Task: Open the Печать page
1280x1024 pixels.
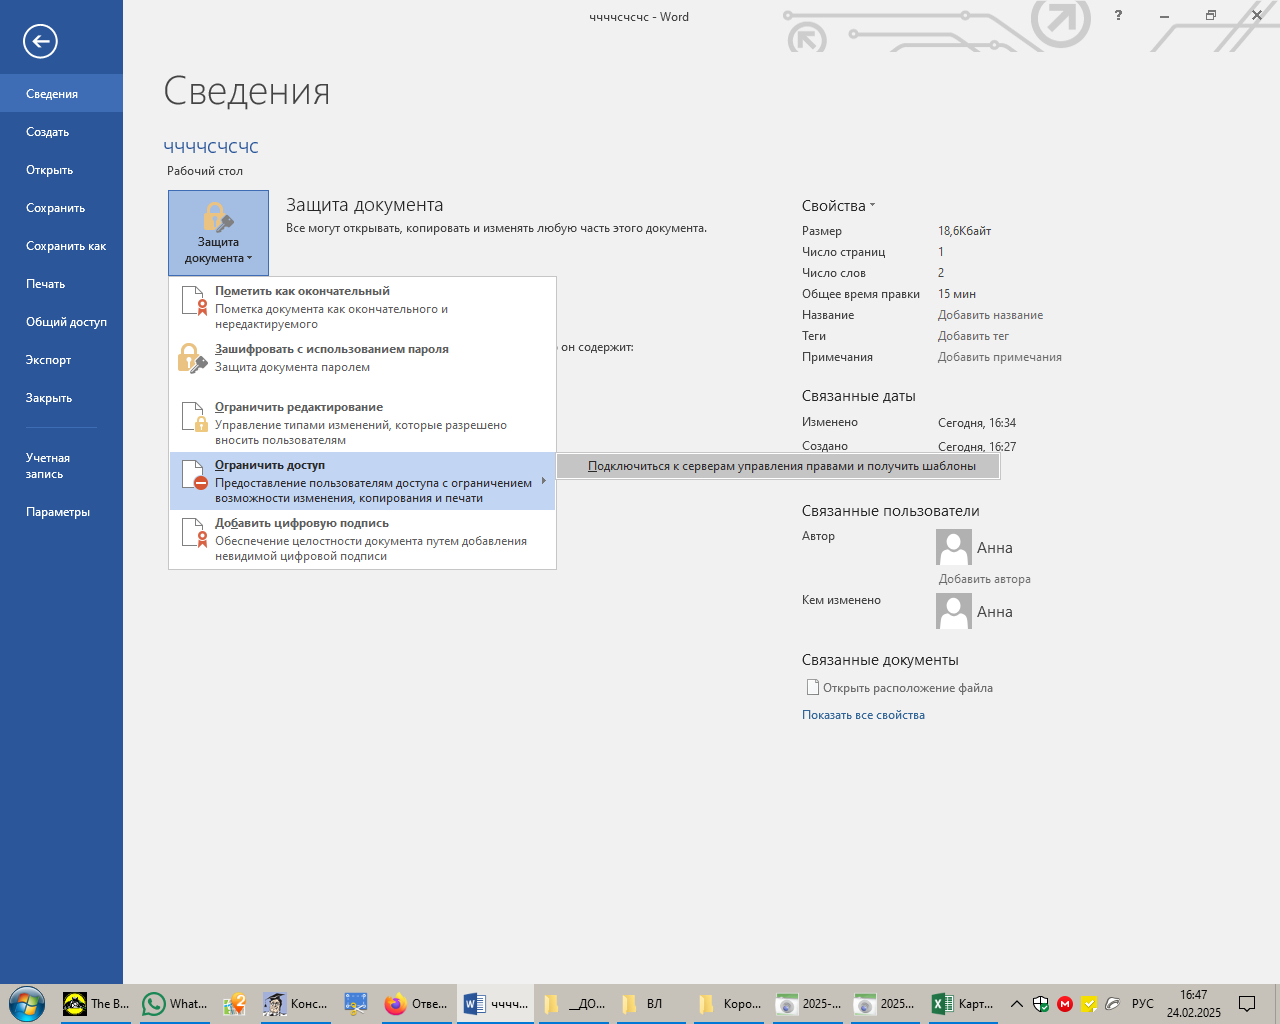Action: [x=61, y=283]
